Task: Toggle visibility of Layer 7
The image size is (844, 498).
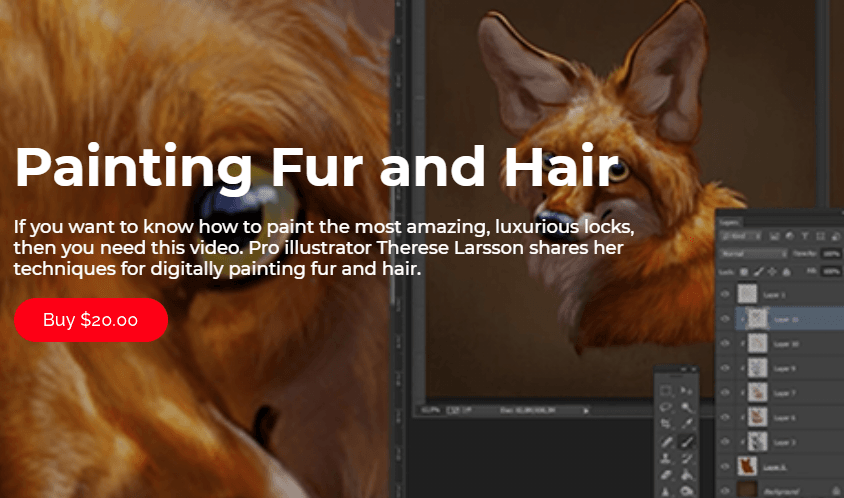Action: [725, 393]
